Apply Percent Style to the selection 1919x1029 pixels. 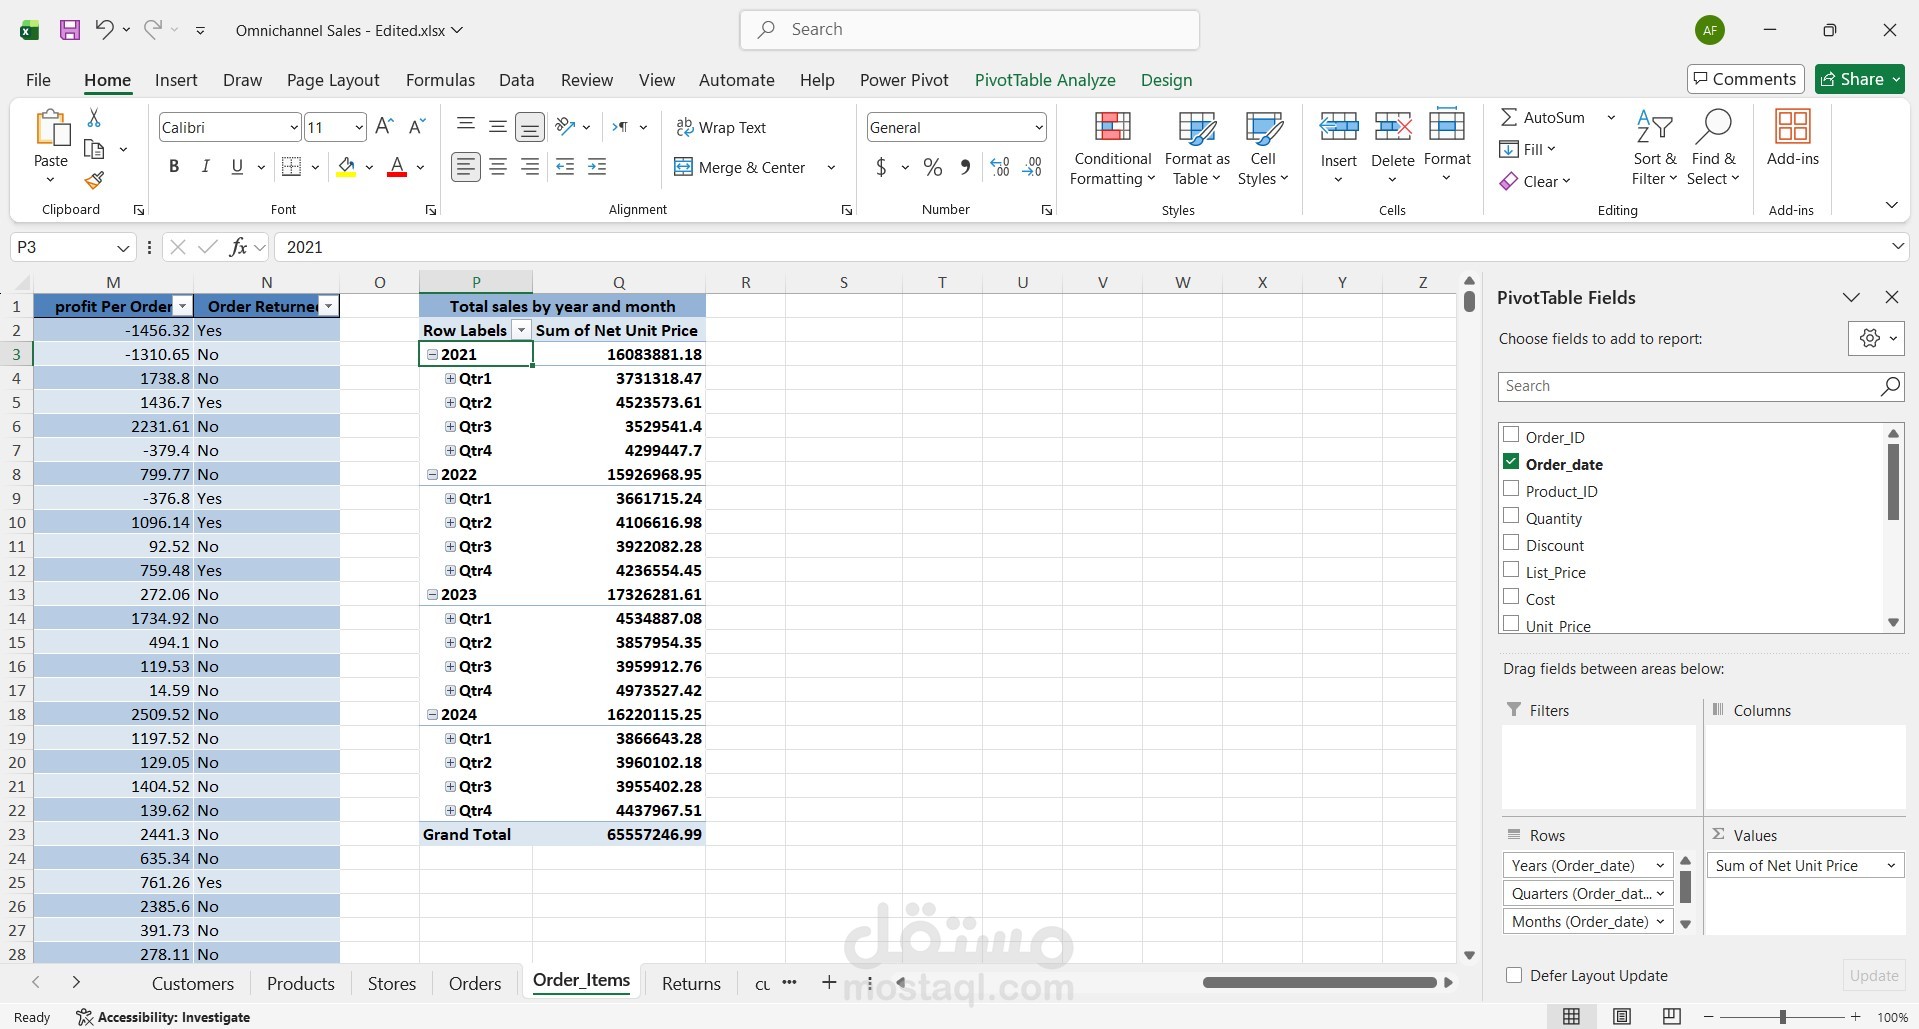pos(932,167)
